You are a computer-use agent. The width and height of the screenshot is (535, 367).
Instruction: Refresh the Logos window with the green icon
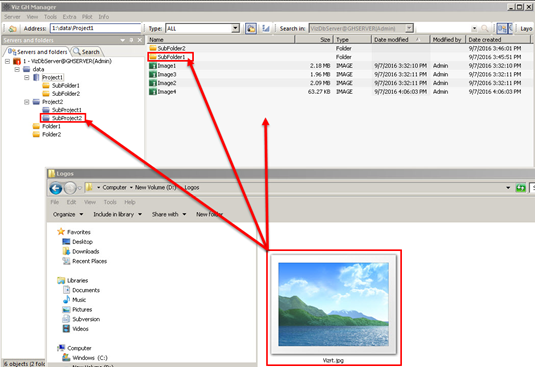tap(520, 188)
